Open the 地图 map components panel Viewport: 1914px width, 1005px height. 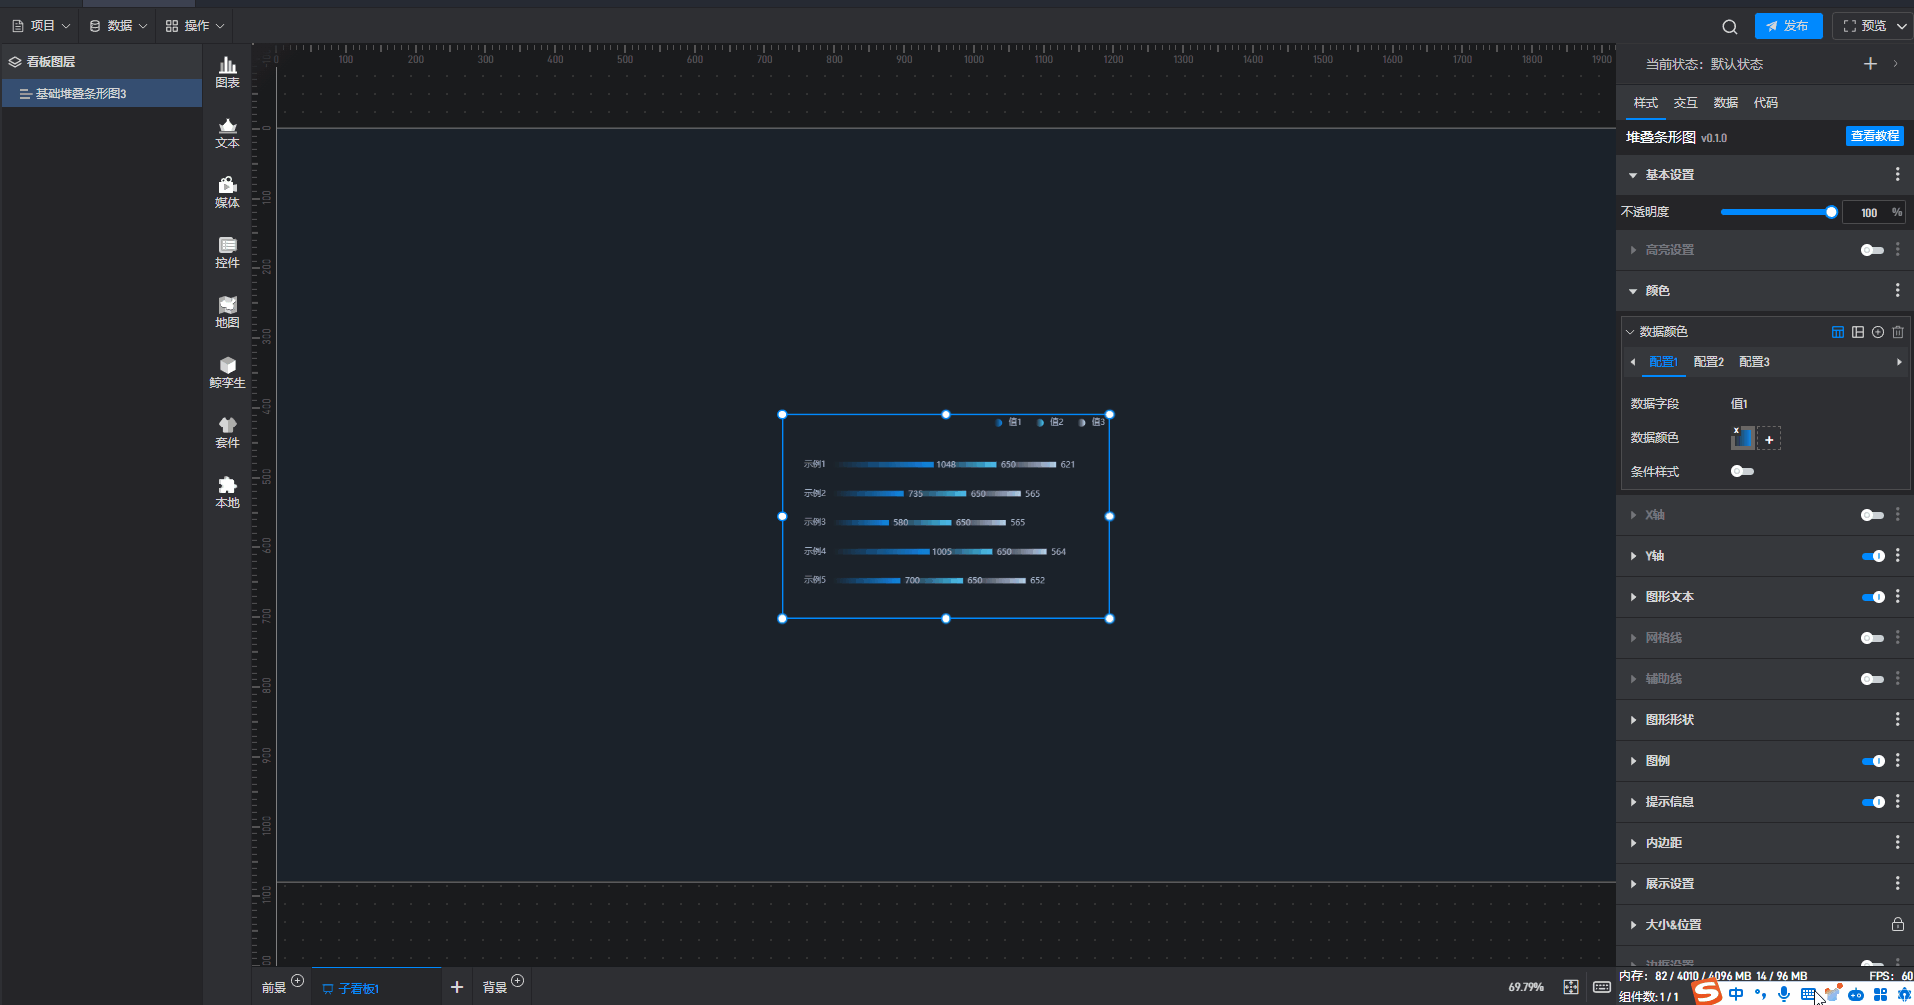click(227, 312)
